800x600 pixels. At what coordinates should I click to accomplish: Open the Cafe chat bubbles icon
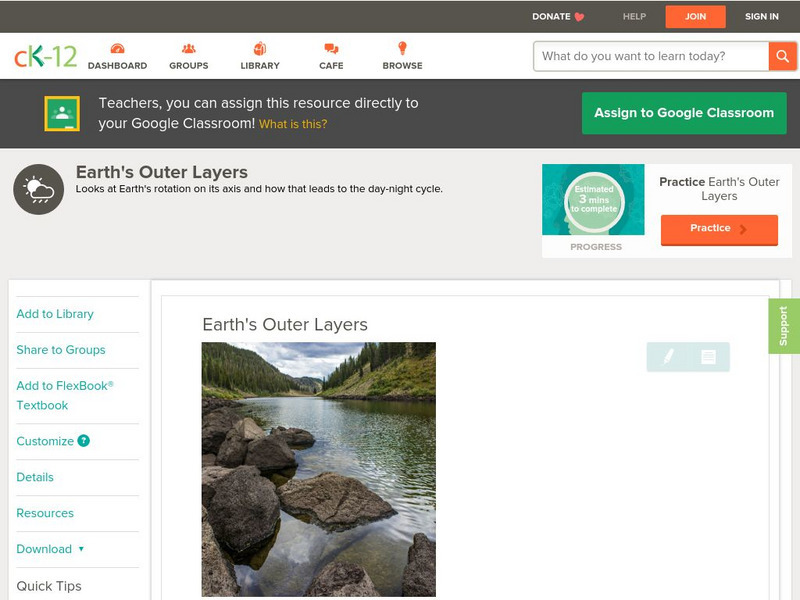[331, 48]
